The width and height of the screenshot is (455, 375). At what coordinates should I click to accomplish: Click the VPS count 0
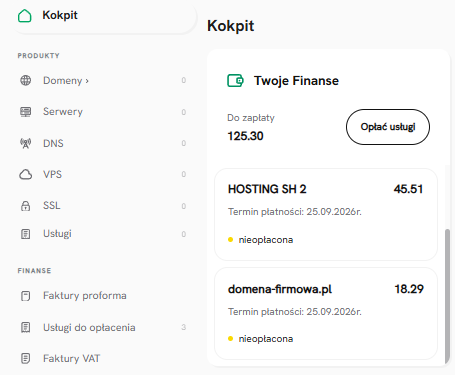coord(184,174)
